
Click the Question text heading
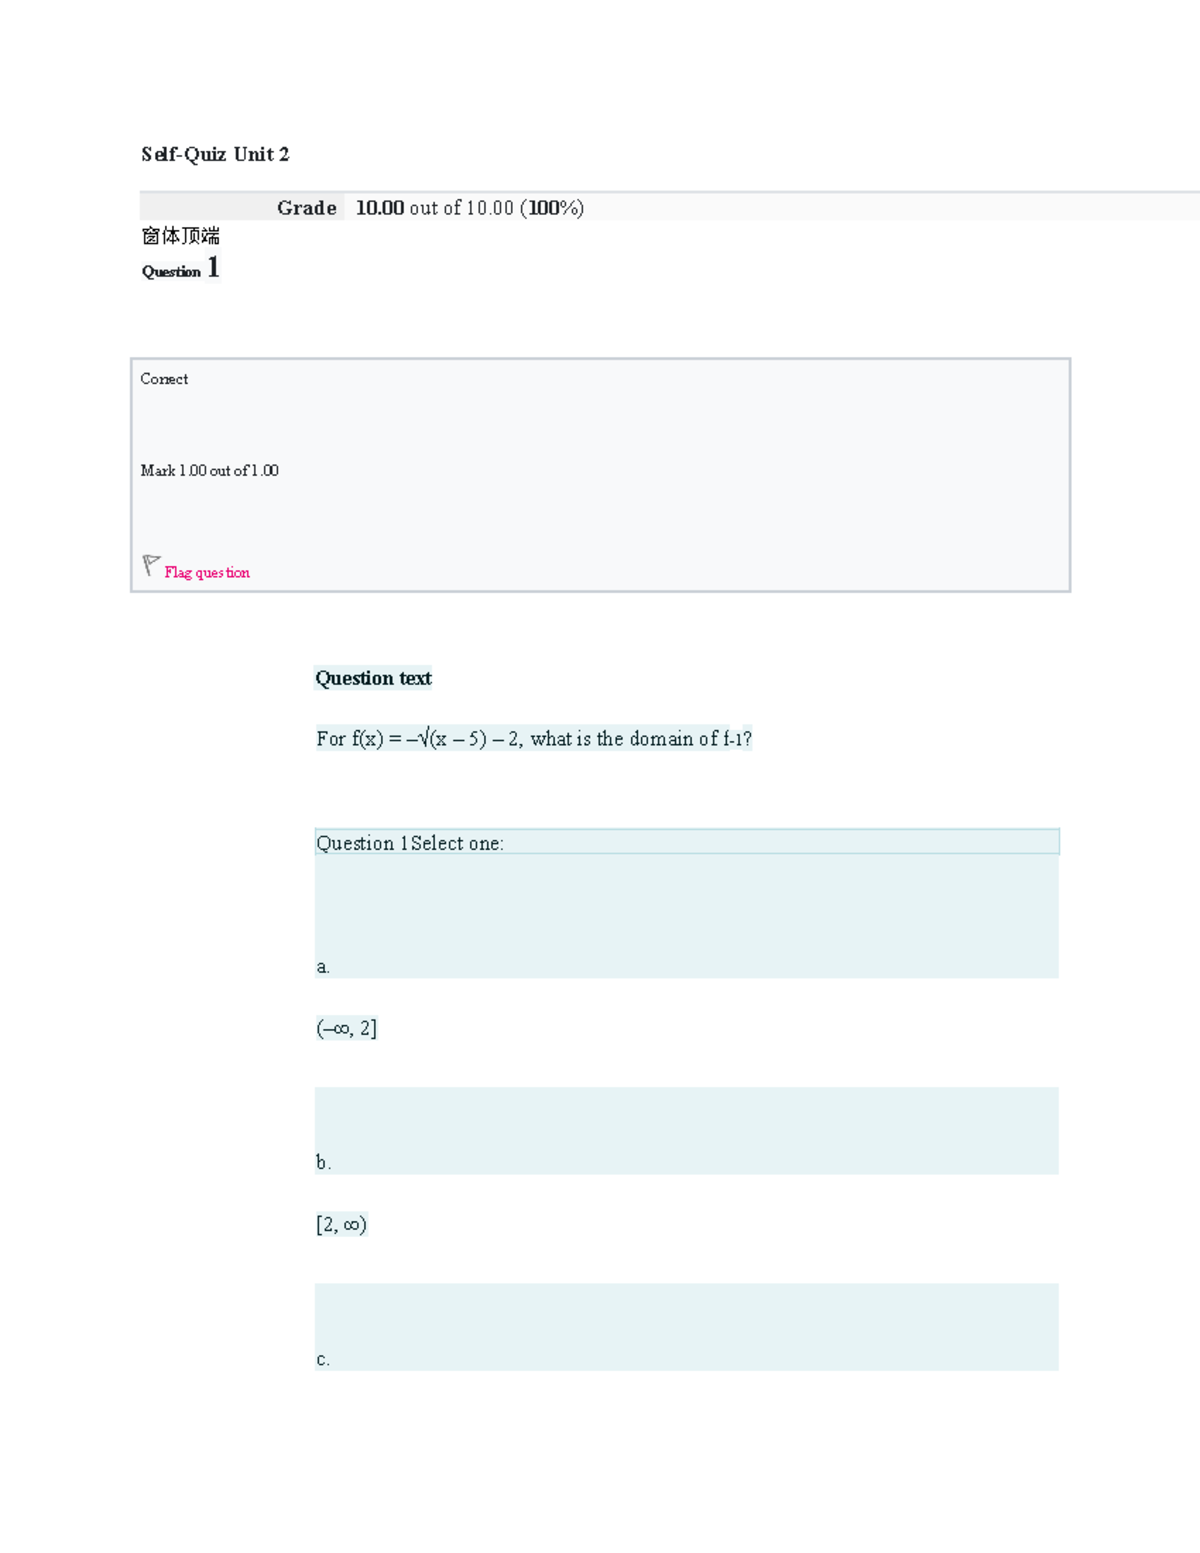tap(373, 678)
